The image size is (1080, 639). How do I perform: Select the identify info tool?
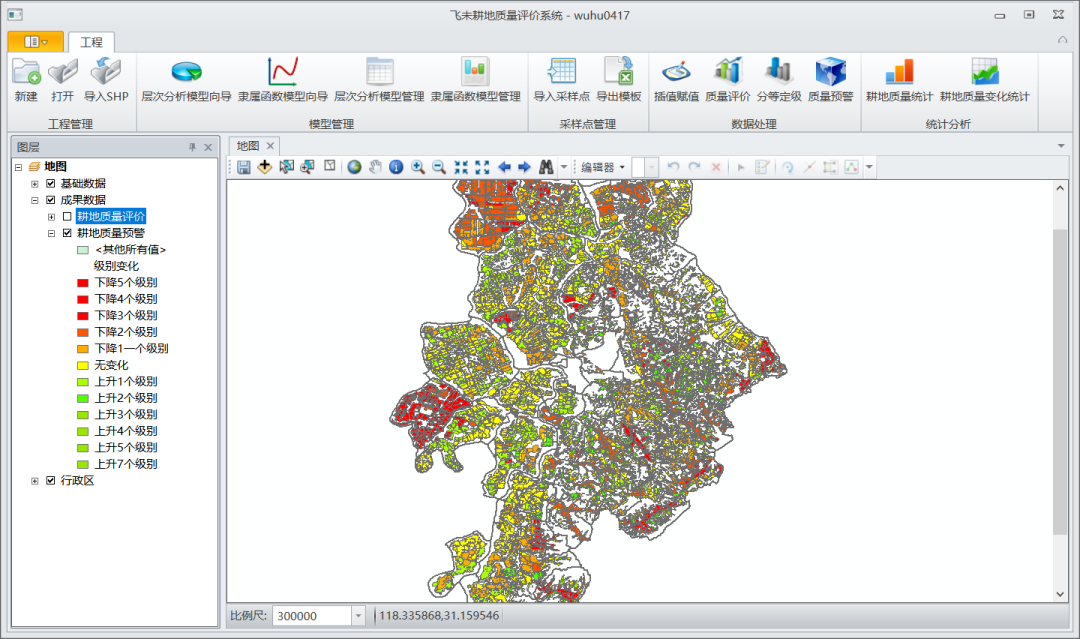pyautogui.click(x=396, y=167)
